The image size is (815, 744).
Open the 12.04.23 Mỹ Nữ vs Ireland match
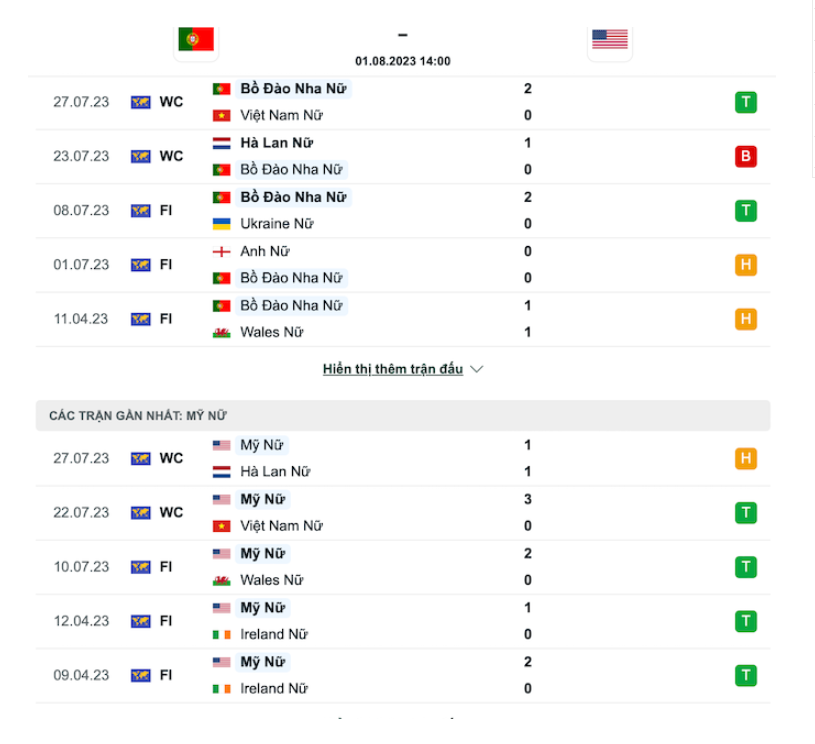(x=400, y=621)
